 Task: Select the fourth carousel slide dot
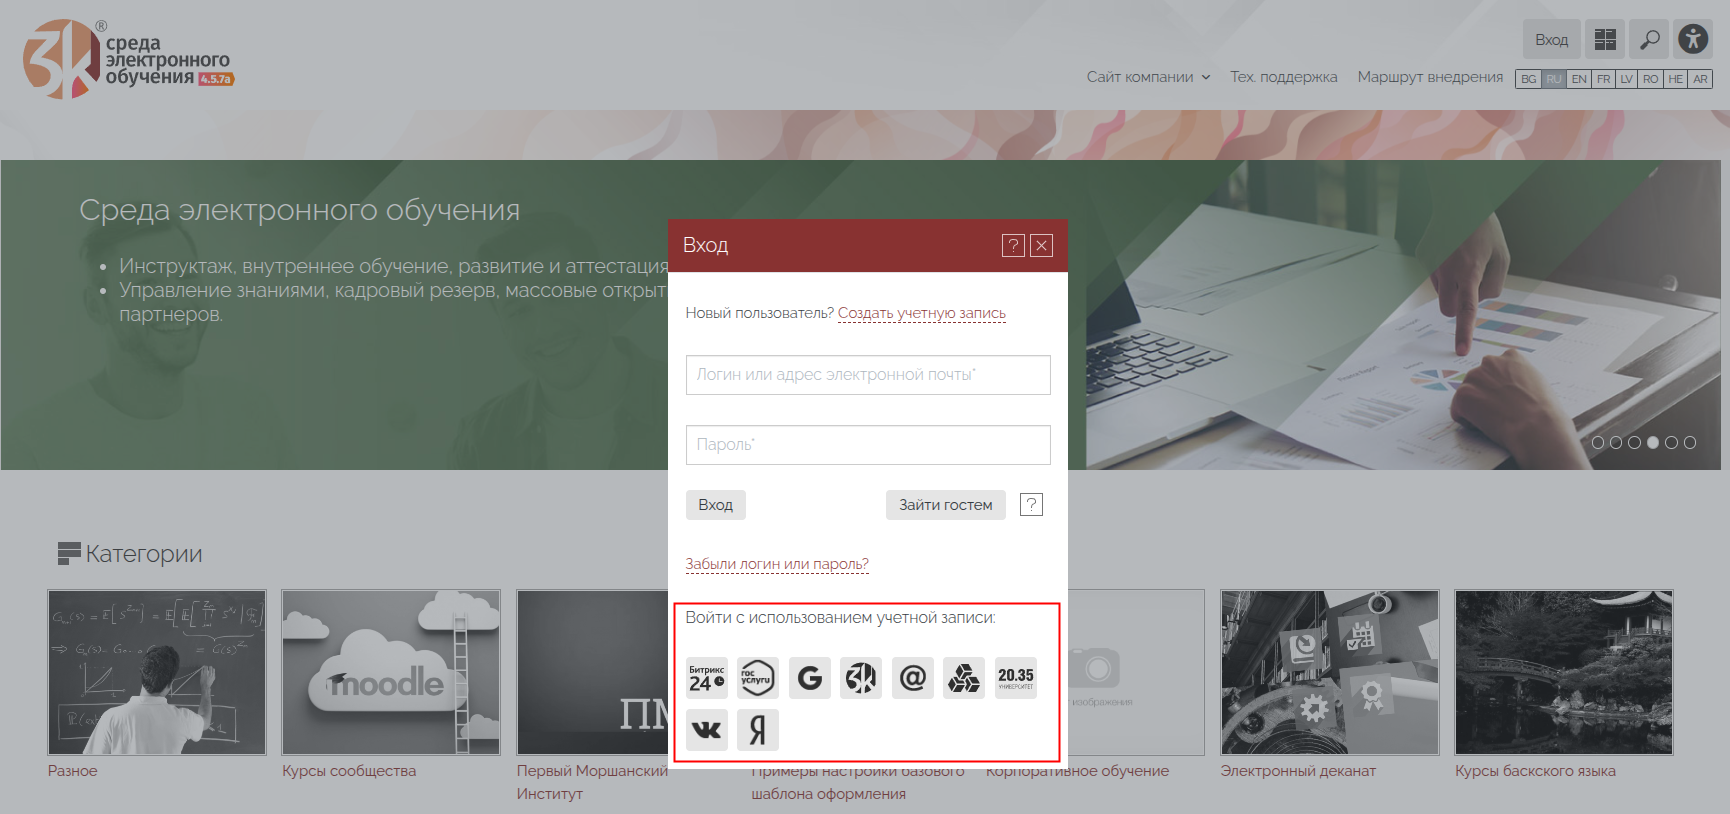pyautogui.click(x=1653, y=442)
